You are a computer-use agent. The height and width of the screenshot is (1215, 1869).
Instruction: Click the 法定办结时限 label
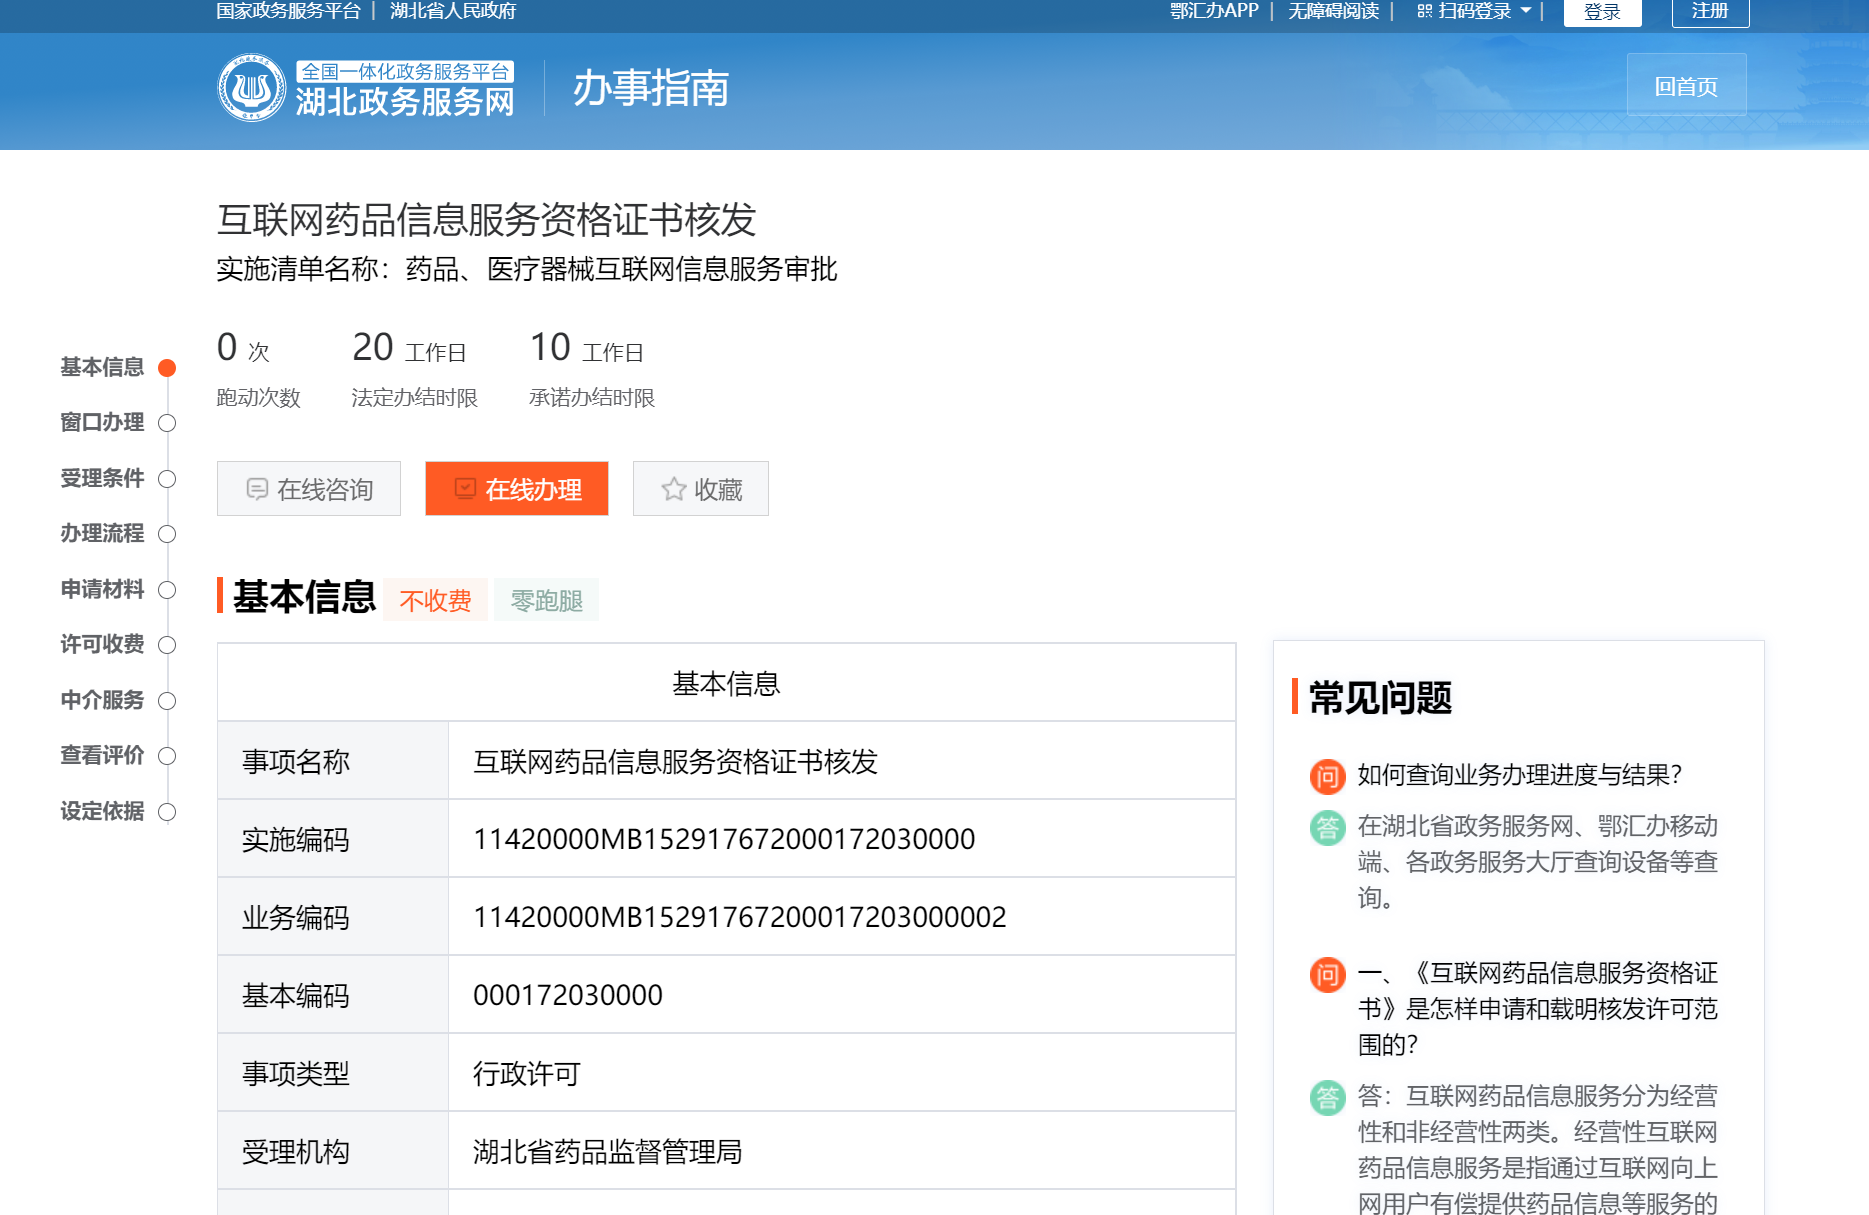[x=414, y=398]
